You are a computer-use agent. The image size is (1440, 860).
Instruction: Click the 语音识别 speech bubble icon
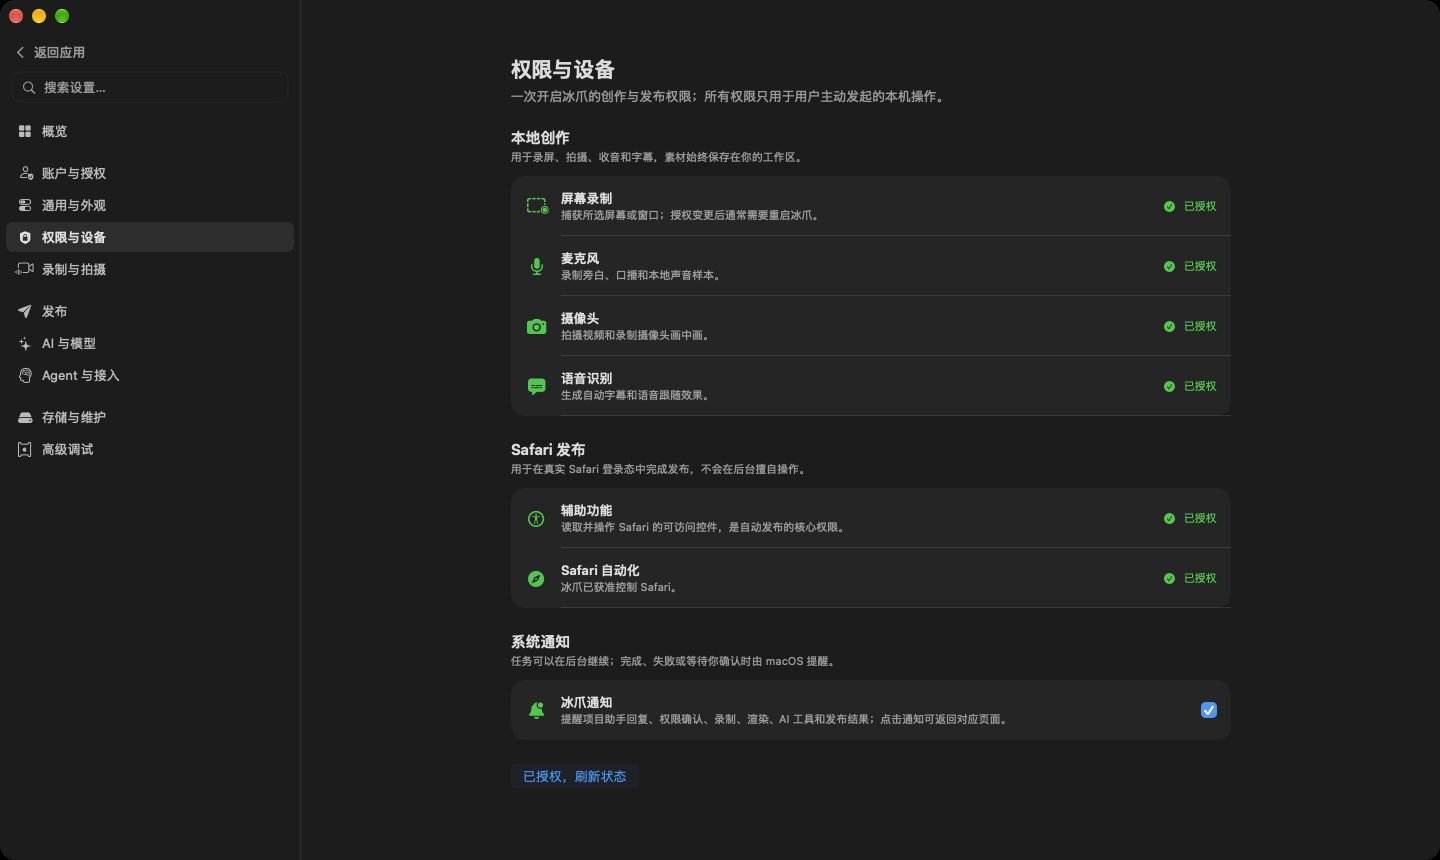[x=537, y=386]
